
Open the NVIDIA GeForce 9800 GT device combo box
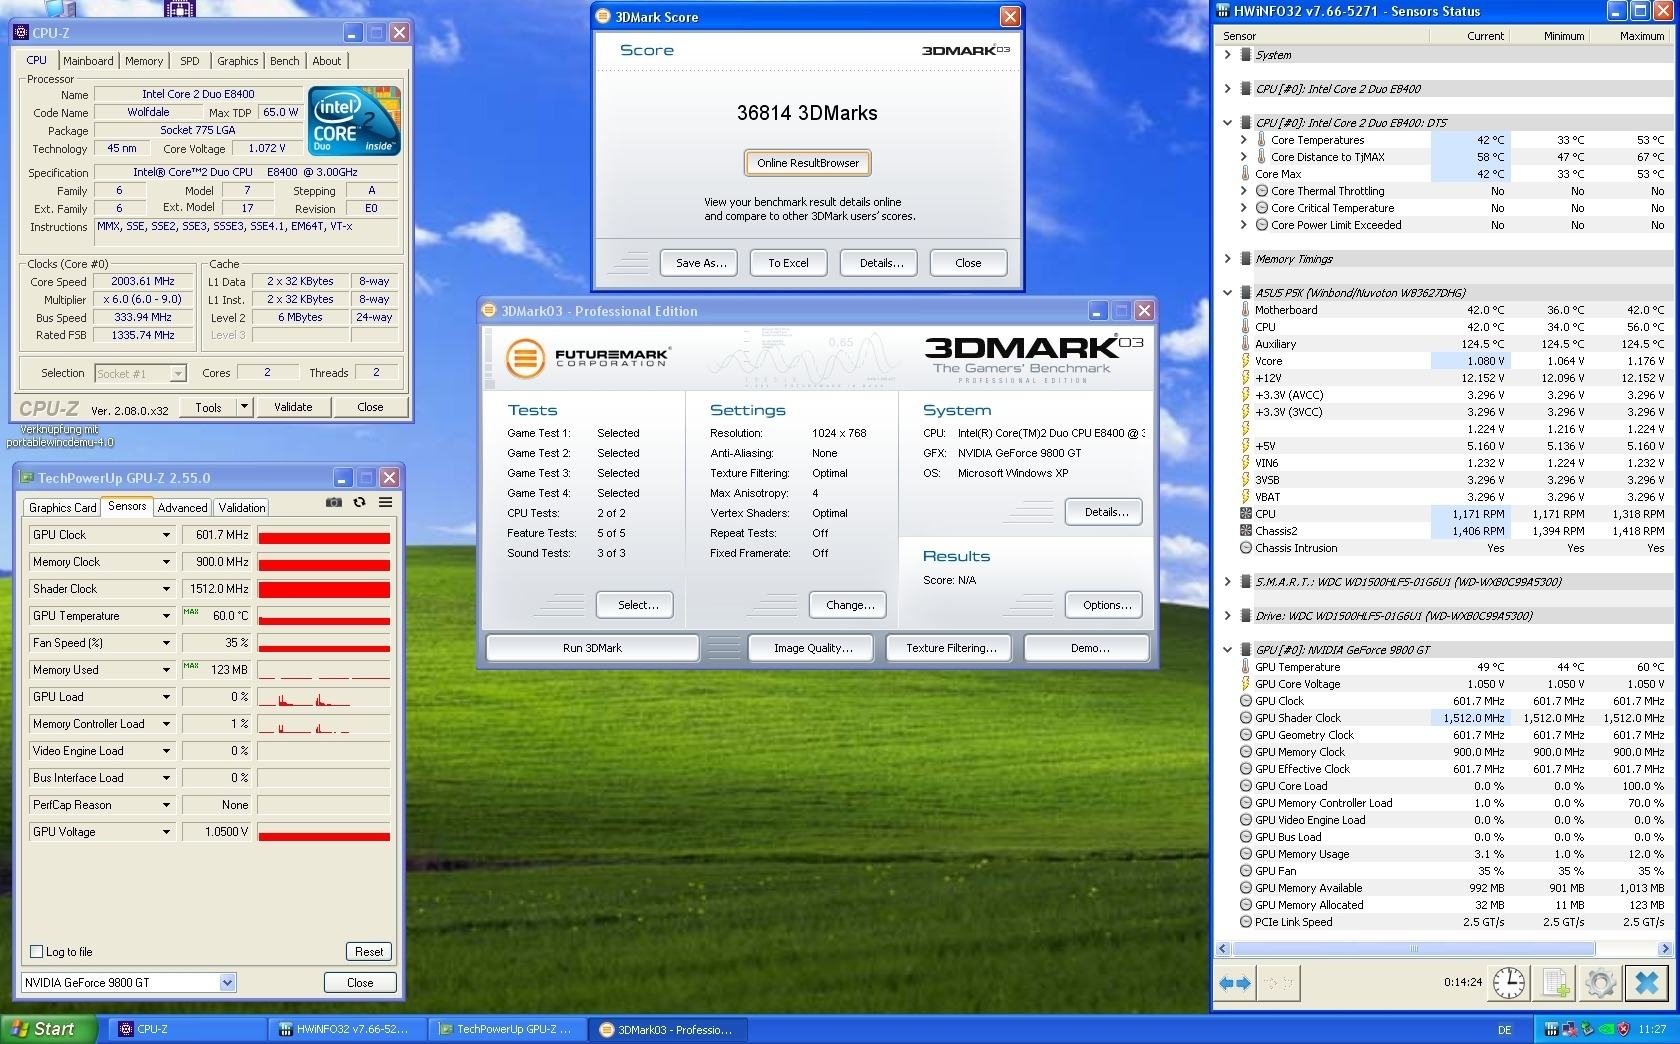[x=128, y=982]
